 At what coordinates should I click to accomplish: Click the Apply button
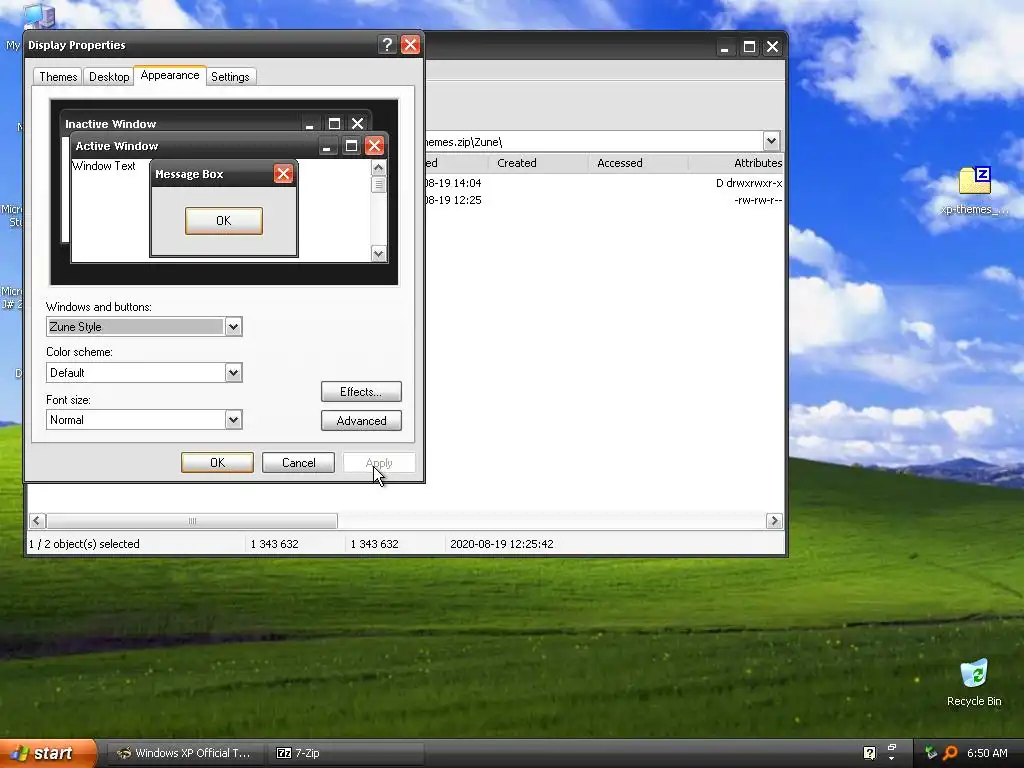pyautogui.click(x=379, y=462)
